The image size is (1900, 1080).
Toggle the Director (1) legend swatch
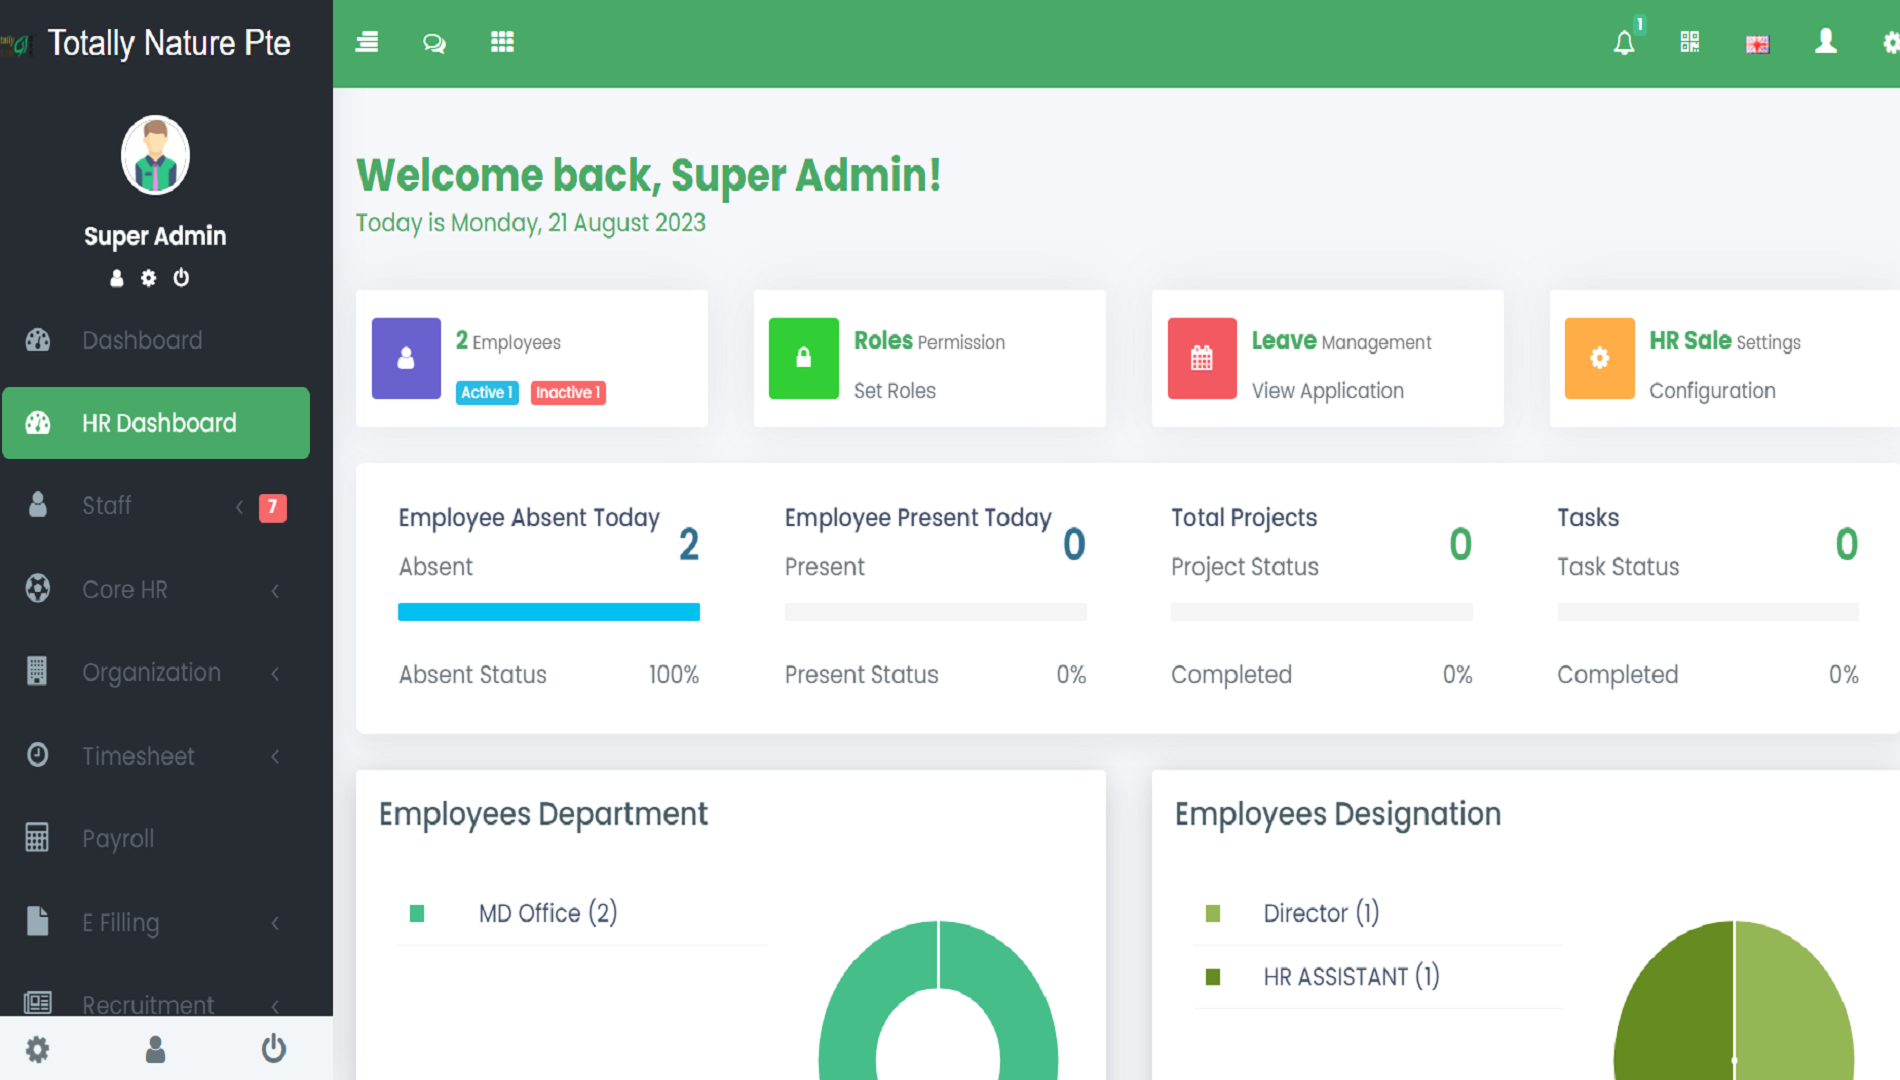click(1213, 913)
